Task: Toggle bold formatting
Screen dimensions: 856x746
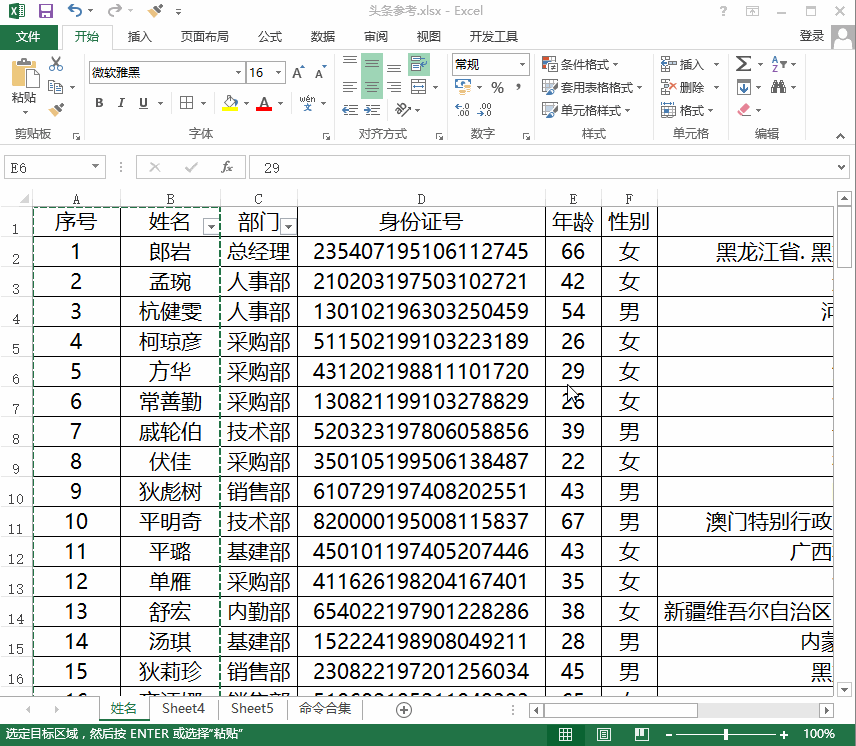Action: 99,103
